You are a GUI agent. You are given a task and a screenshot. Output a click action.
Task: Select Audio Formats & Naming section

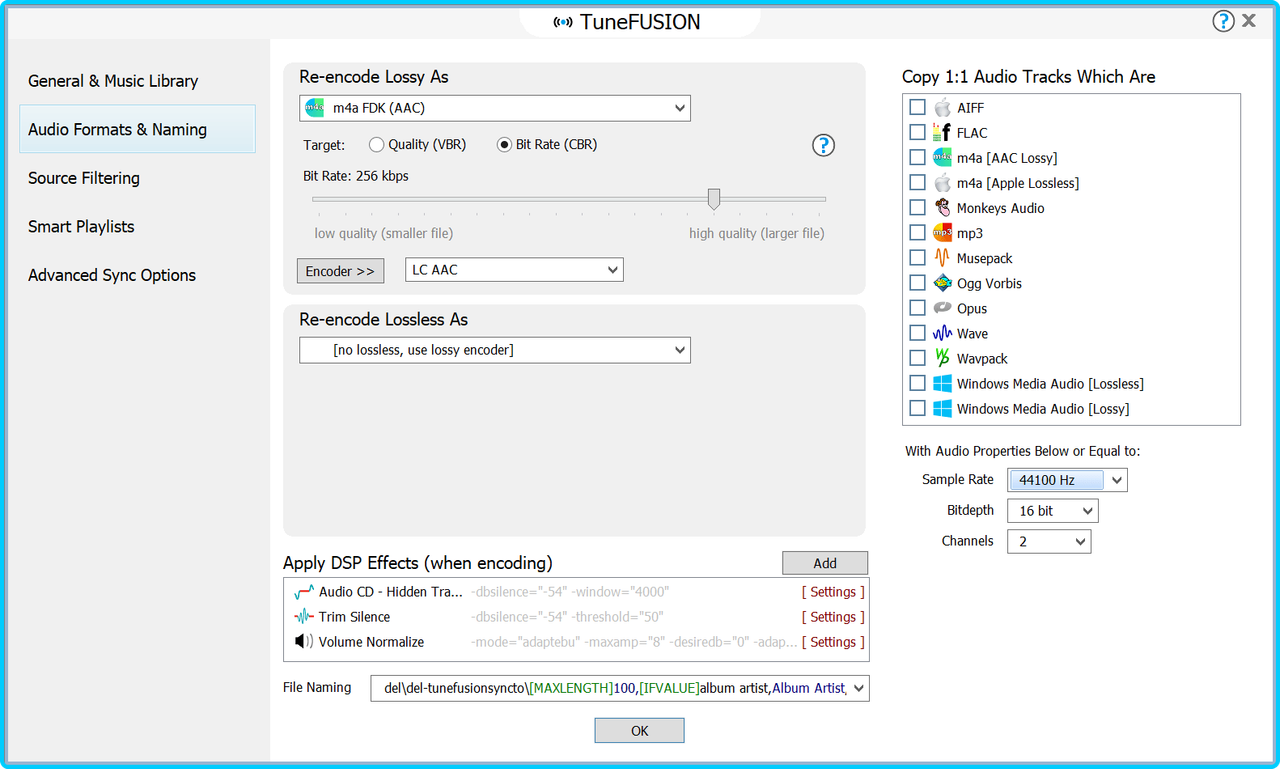(137, 129)
